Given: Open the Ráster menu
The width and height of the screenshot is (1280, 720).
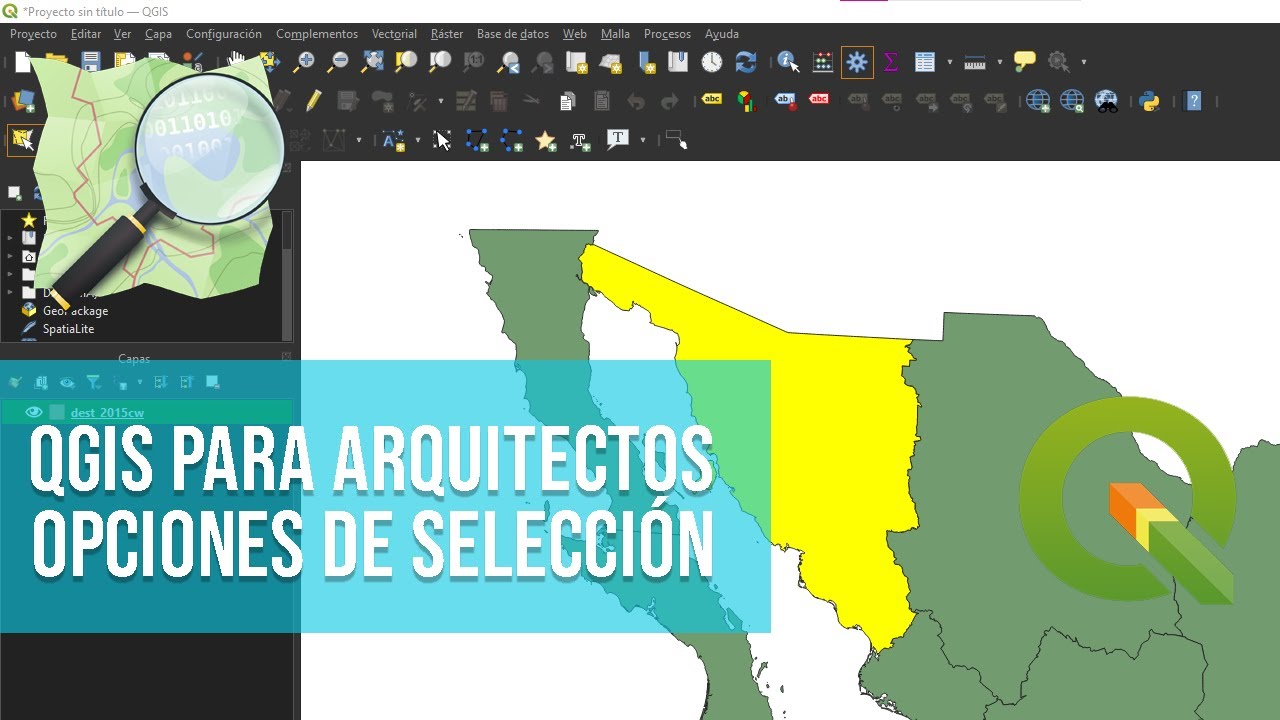Looking at the screenshot, I should pos(447,34).
